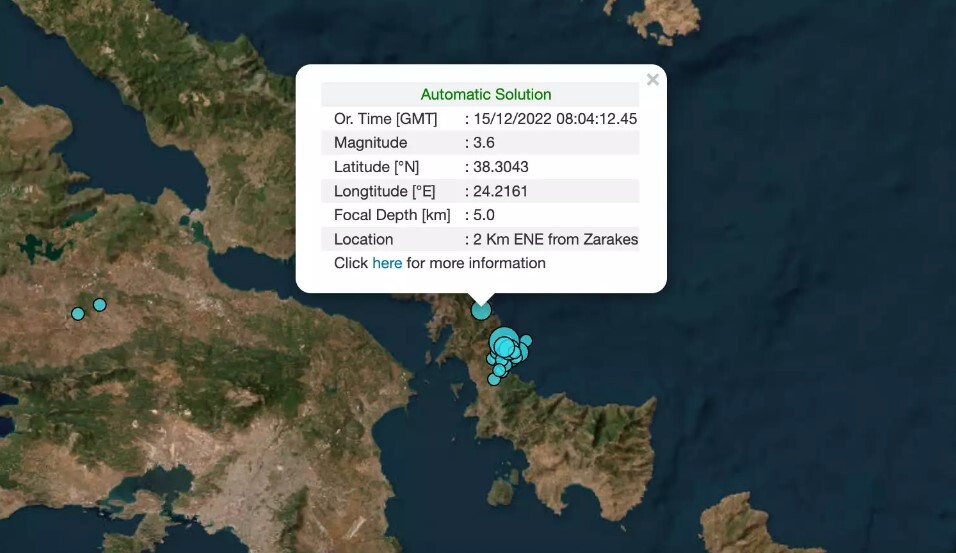Click the focal depth value 5.0

[484, 215]
